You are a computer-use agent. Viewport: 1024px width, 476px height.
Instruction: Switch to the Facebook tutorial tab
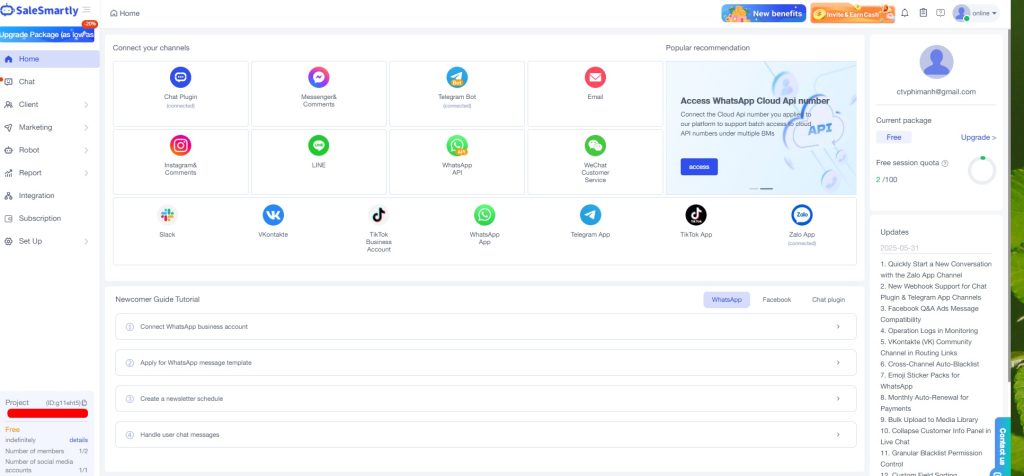coord(776,300)
